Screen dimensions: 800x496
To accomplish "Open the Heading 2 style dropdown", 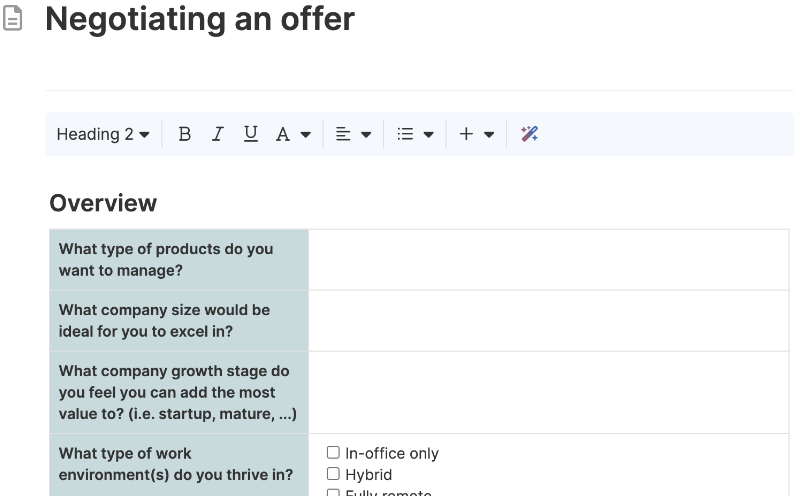I will coord(103,134).
